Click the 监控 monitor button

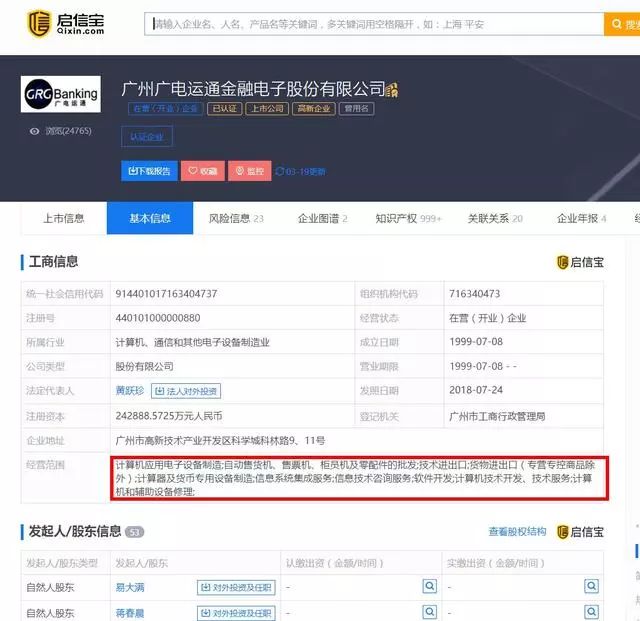[250, 171]
